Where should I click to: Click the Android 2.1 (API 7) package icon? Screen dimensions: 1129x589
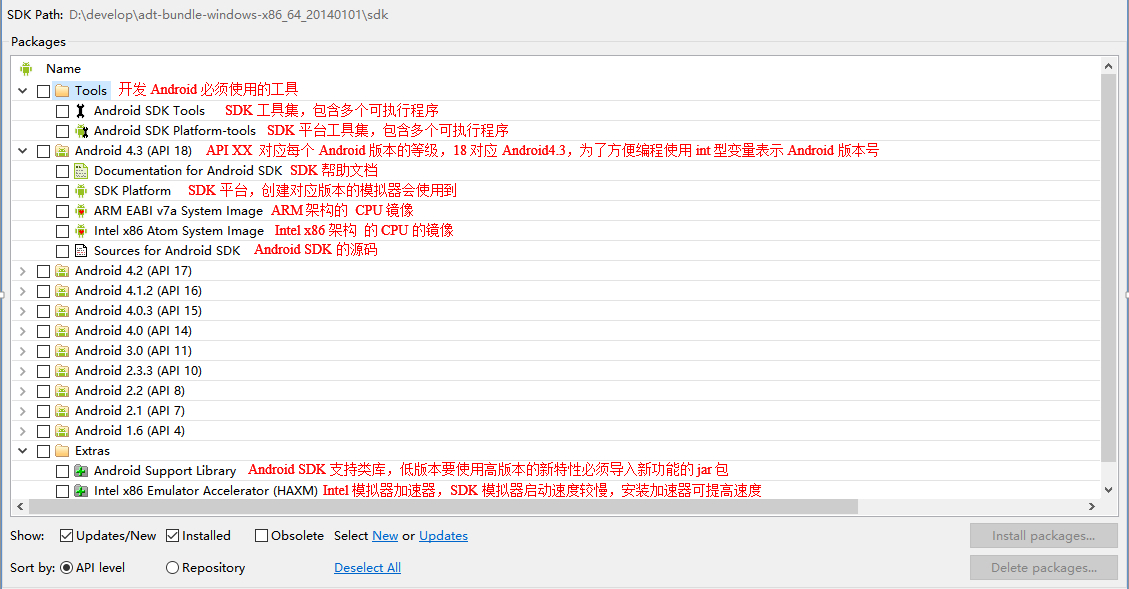point(62,411)
